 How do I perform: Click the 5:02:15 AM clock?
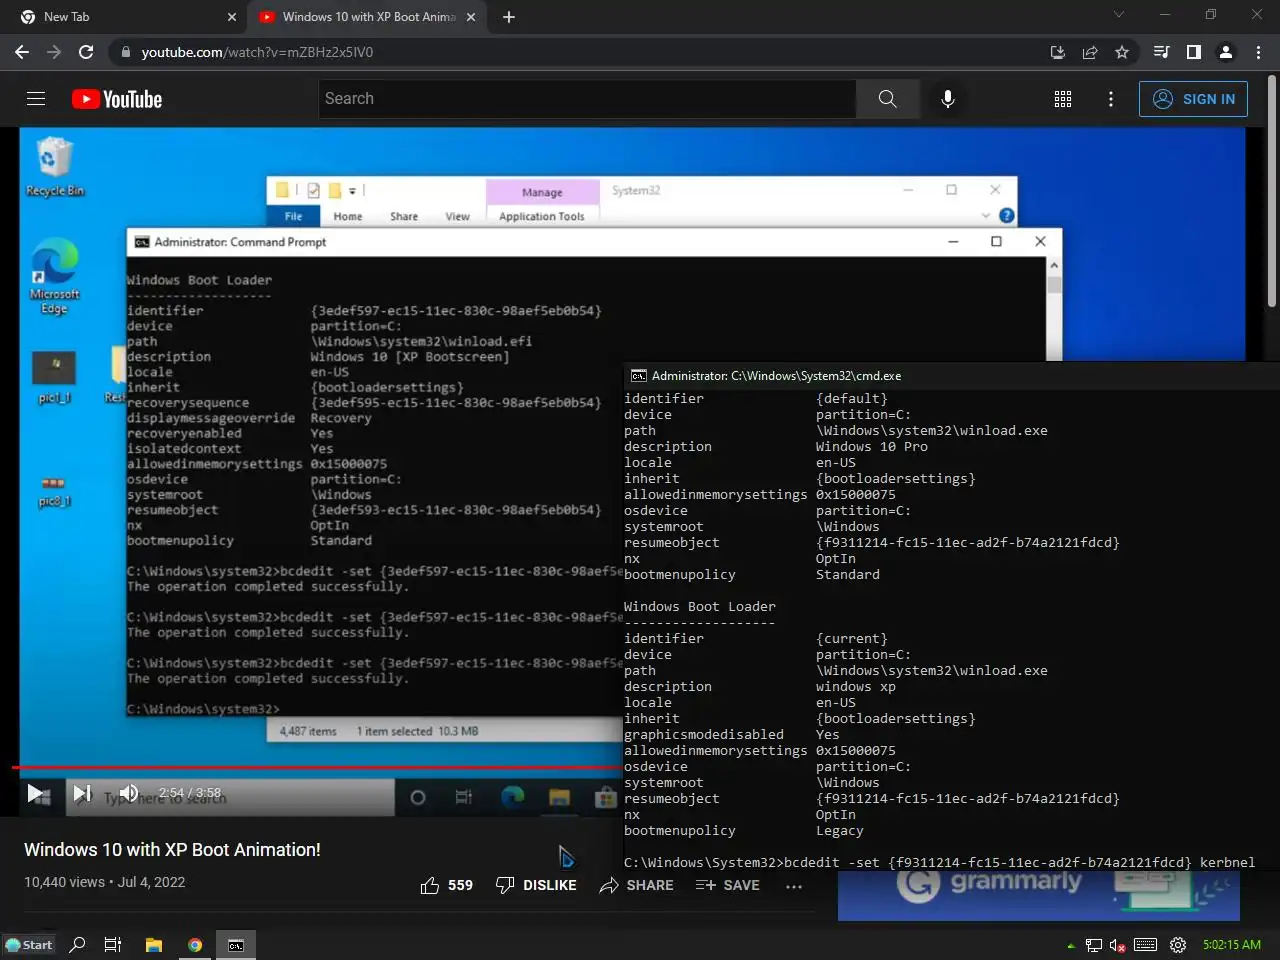[x=1232, y=945]
